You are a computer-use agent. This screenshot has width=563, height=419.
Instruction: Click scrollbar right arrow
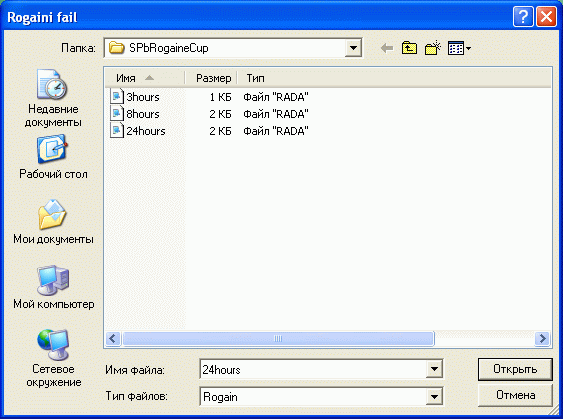(x=542, y=338)
